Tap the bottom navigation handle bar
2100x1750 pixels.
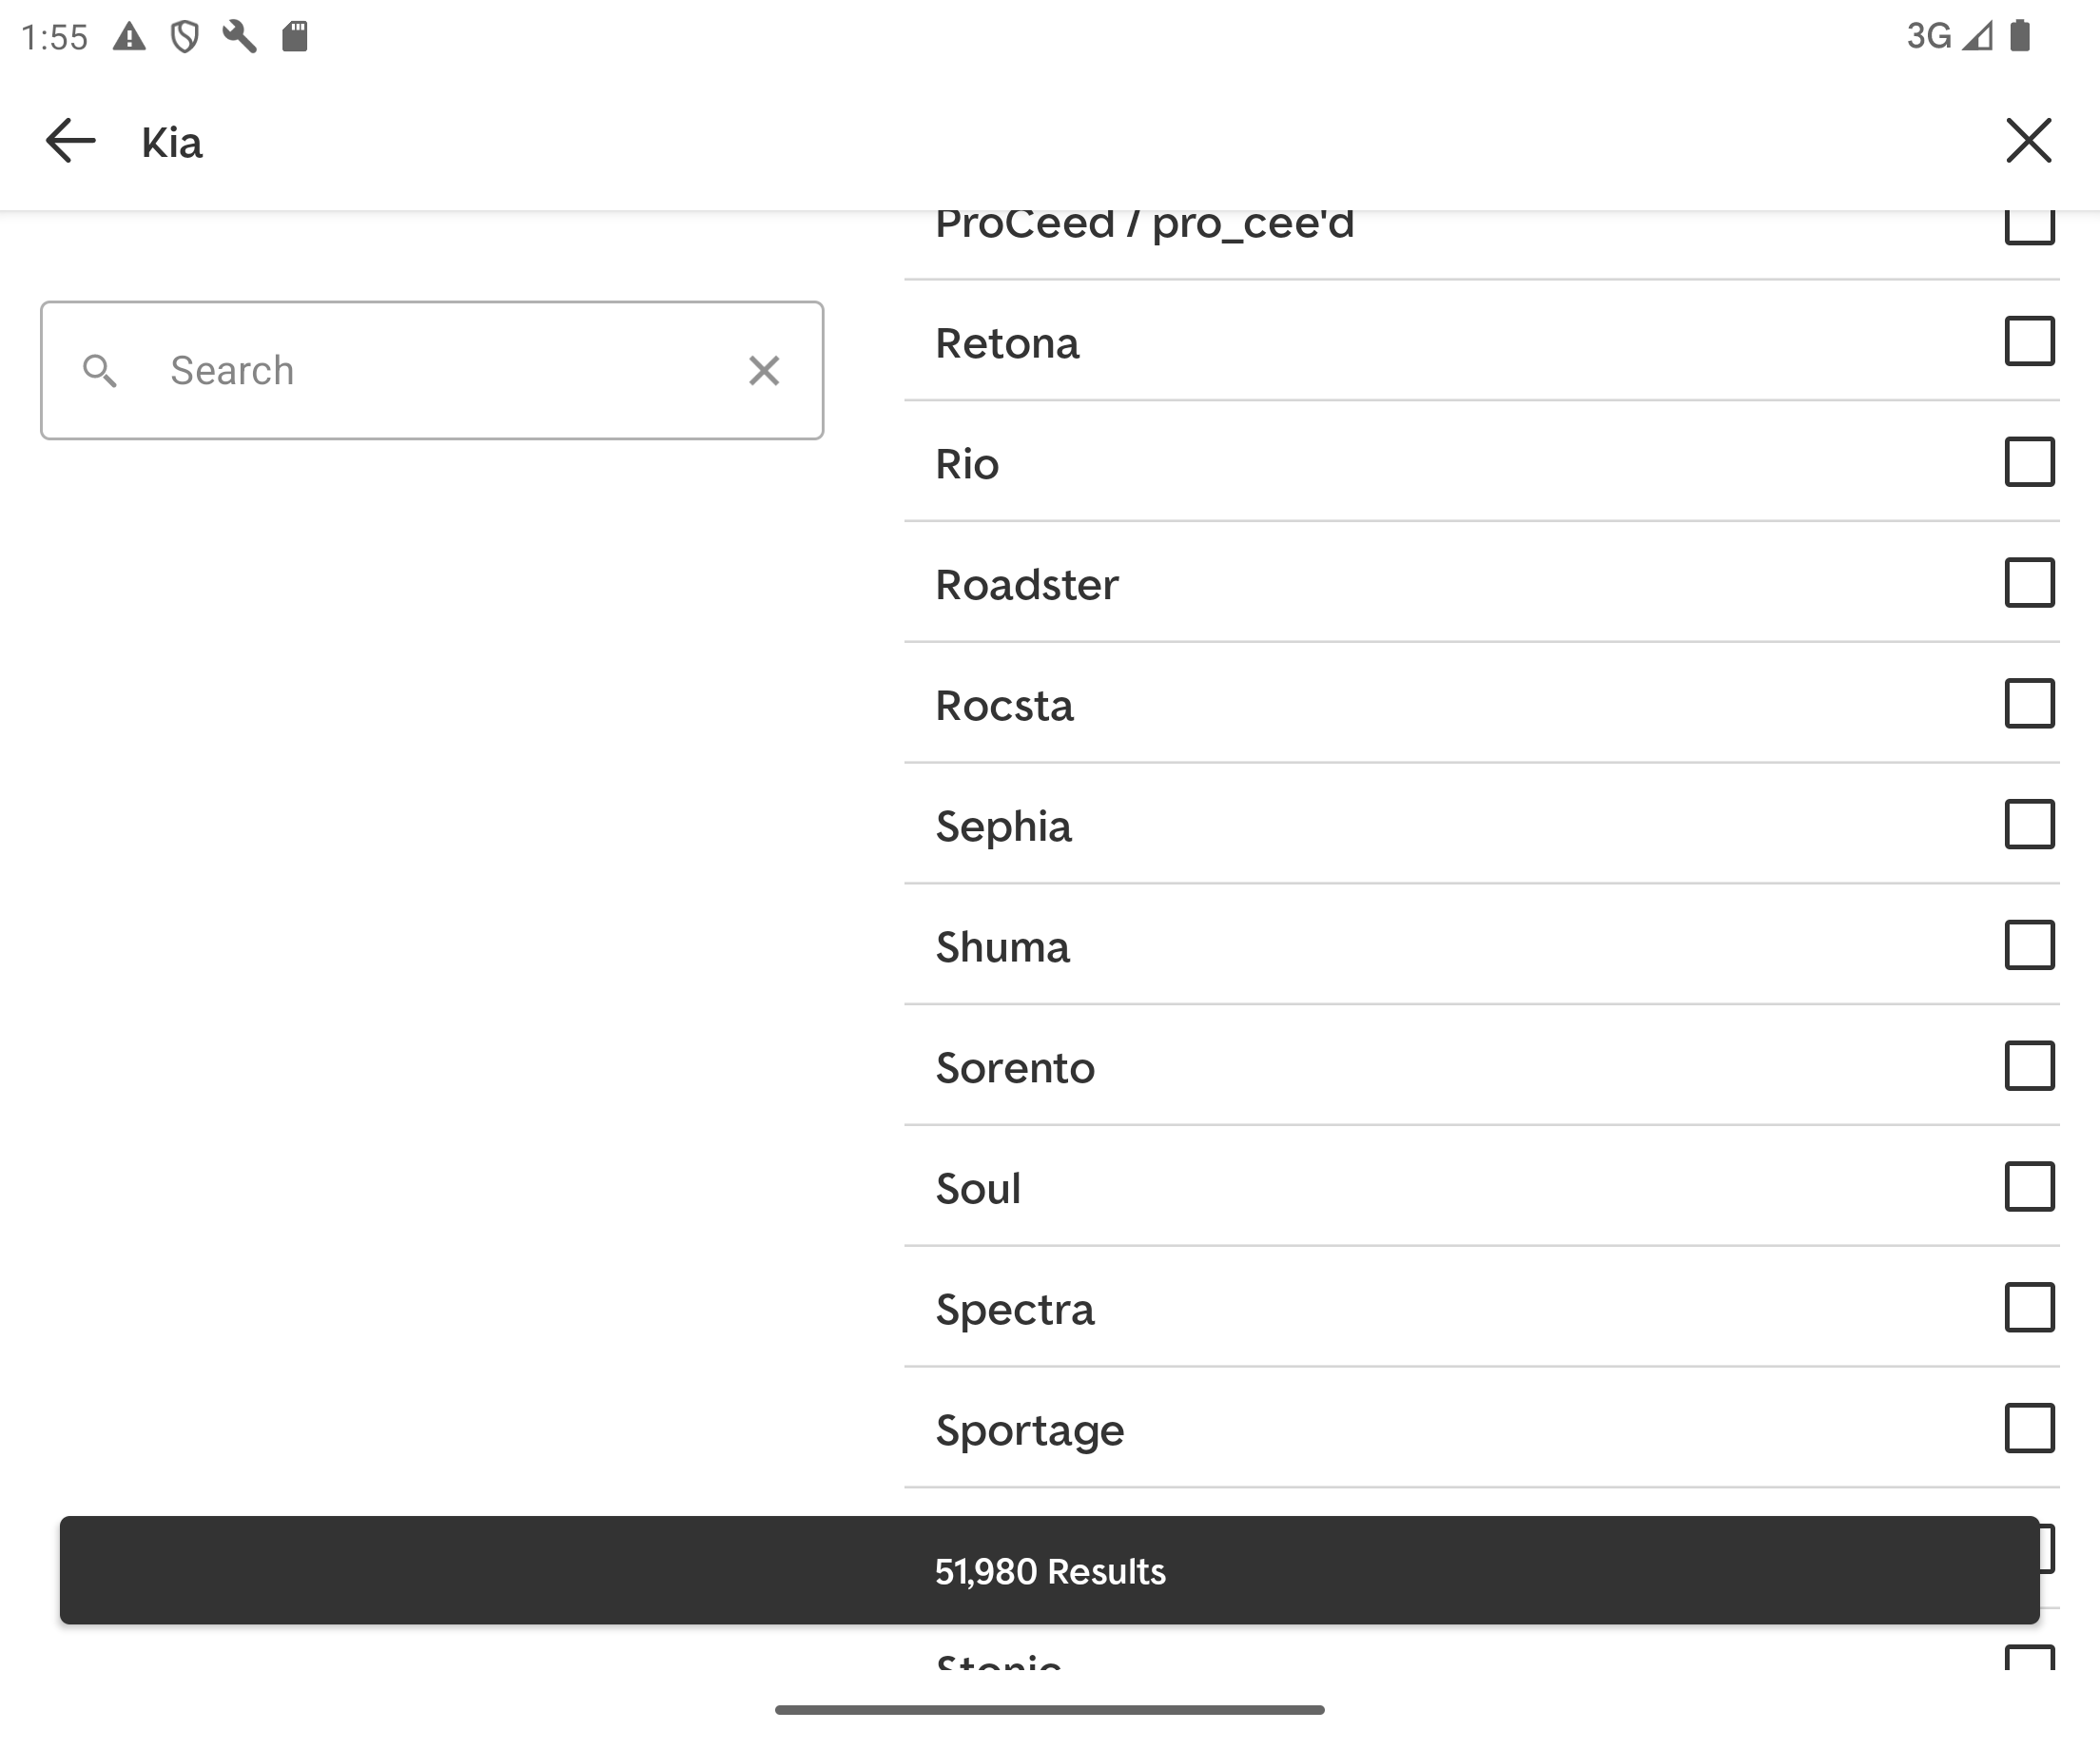[x=1050, y=1710]
